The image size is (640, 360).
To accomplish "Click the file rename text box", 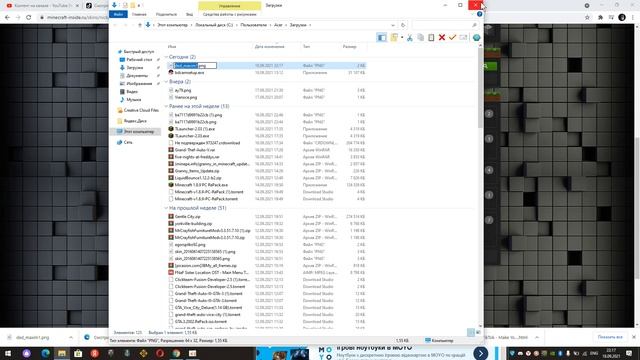I will [195, 66].
